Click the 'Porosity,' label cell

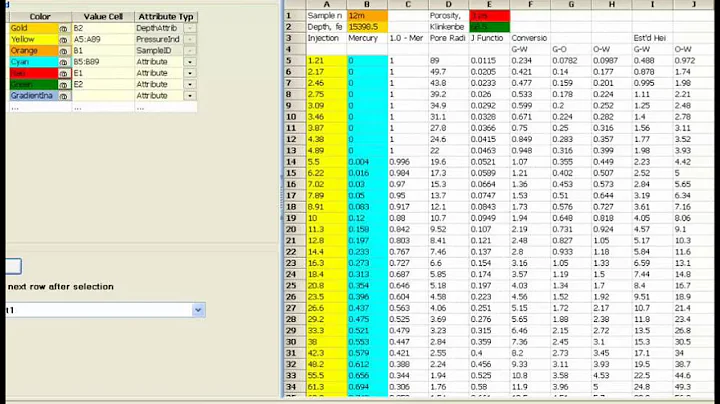449,16
